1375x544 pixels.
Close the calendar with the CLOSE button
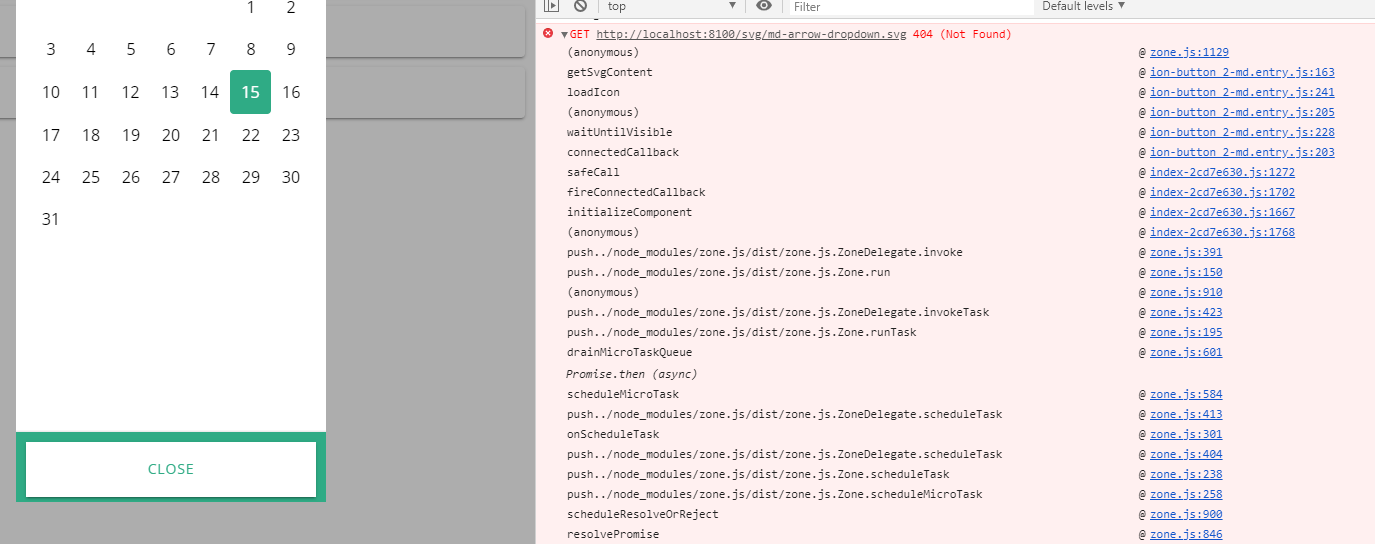click(x=171, y=469)
